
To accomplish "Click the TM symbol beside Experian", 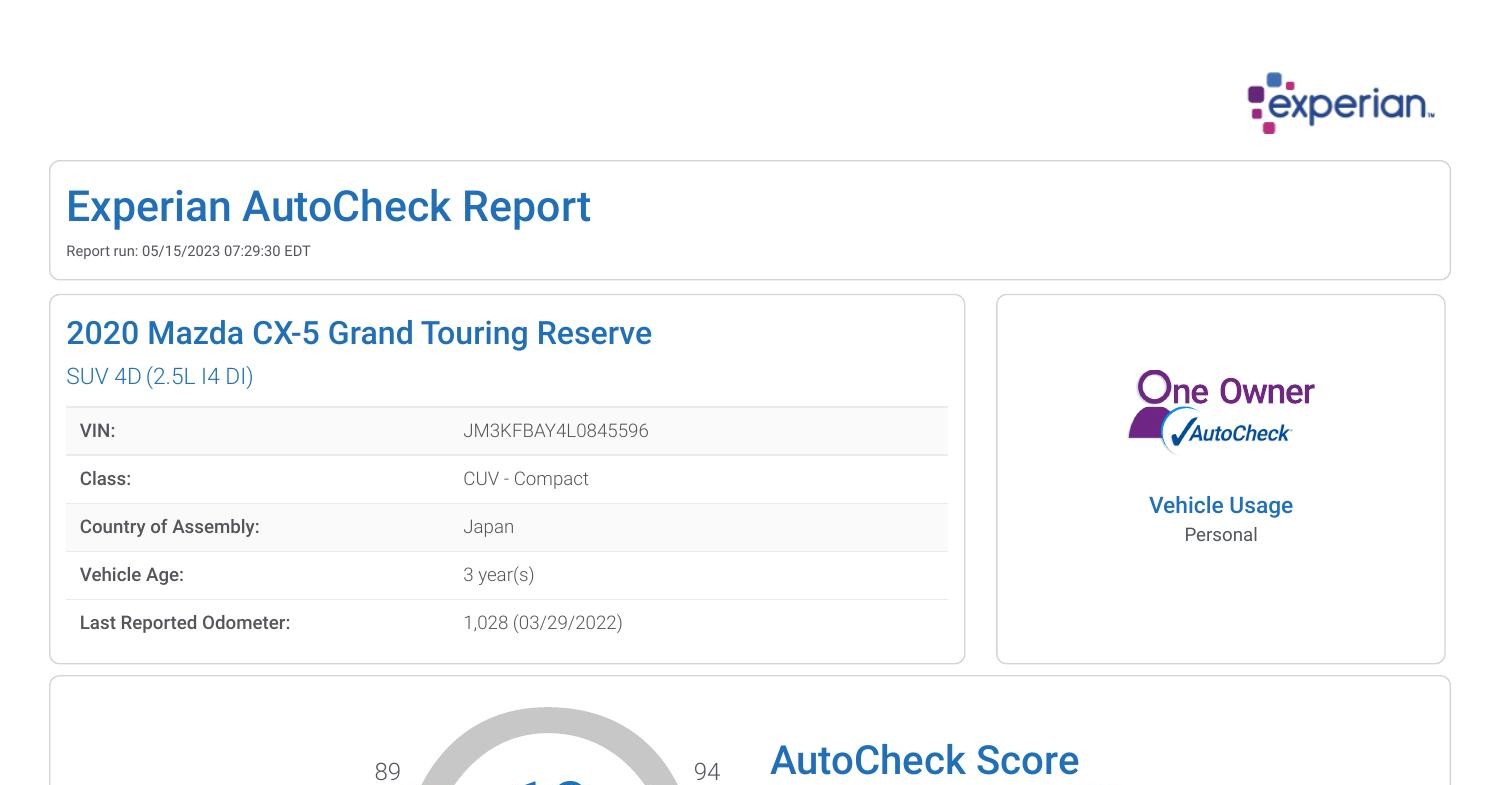I will point(1430,113).
